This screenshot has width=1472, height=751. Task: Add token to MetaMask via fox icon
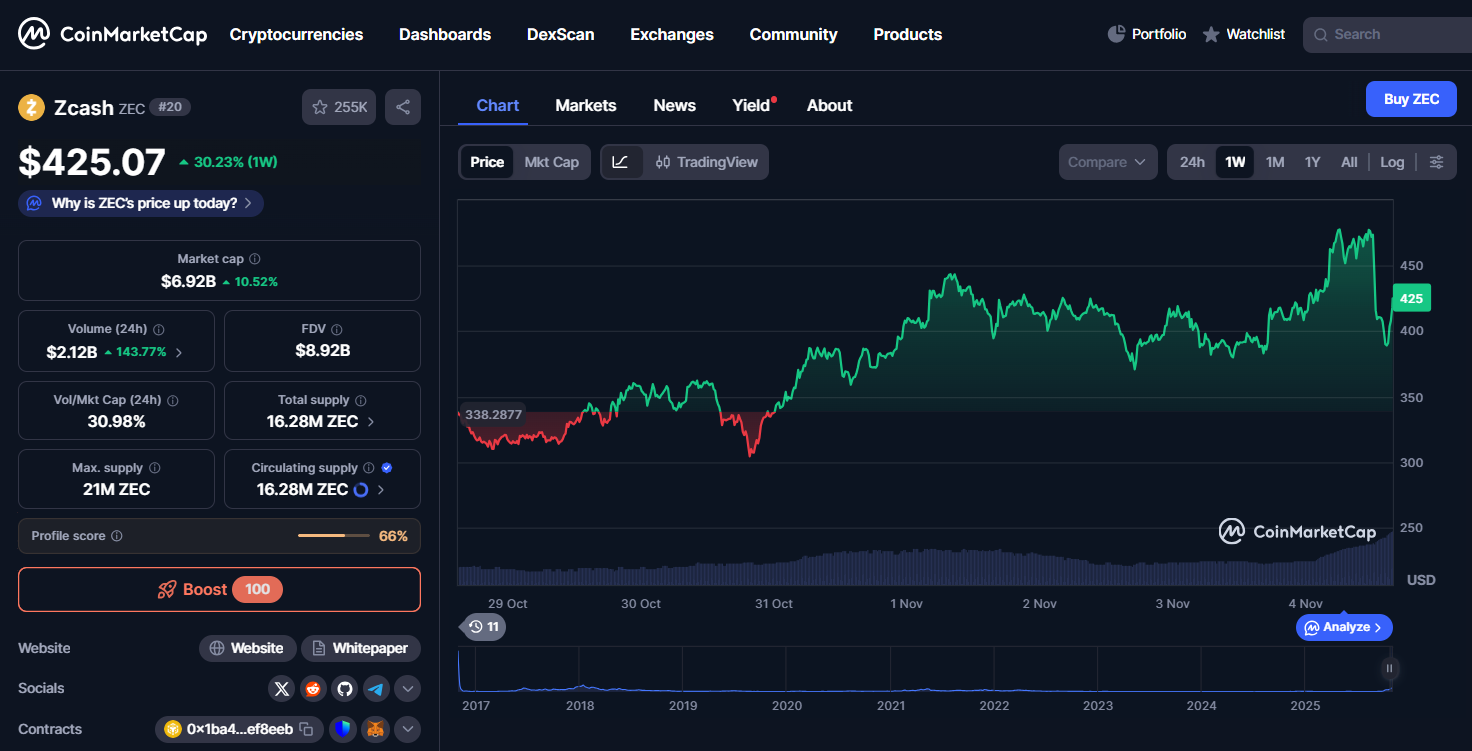(x=375, y=729)
